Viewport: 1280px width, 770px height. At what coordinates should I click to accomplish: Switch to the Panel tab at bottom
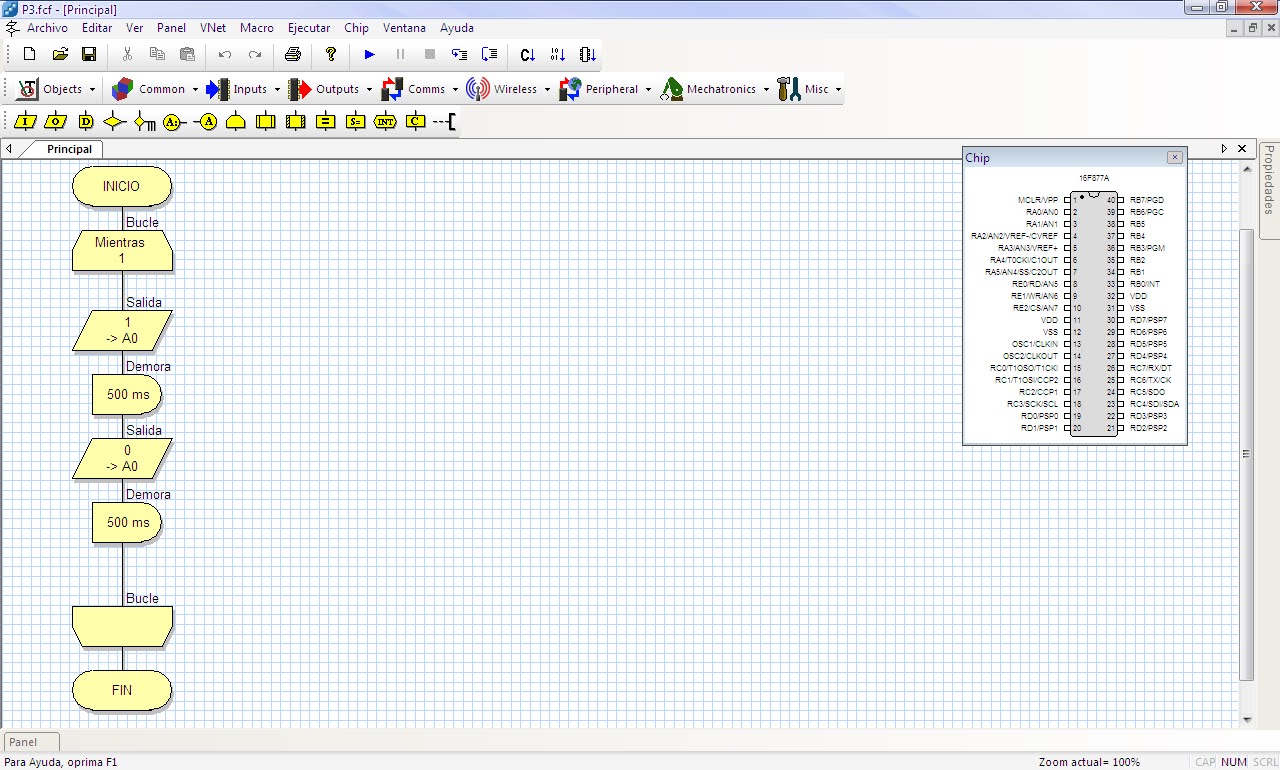point(30,741)
